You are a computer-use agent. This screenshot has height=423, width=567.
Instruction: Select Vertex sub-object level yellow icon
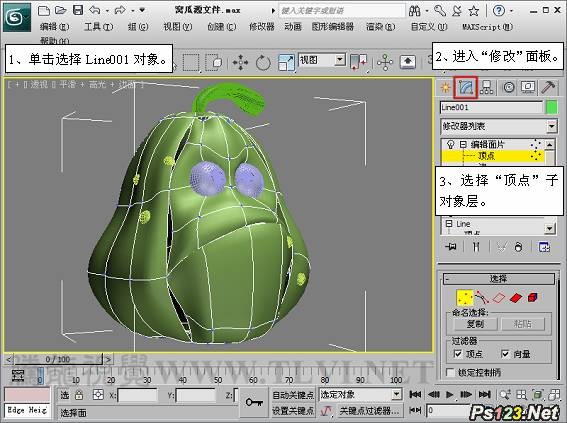coord(465,298)
